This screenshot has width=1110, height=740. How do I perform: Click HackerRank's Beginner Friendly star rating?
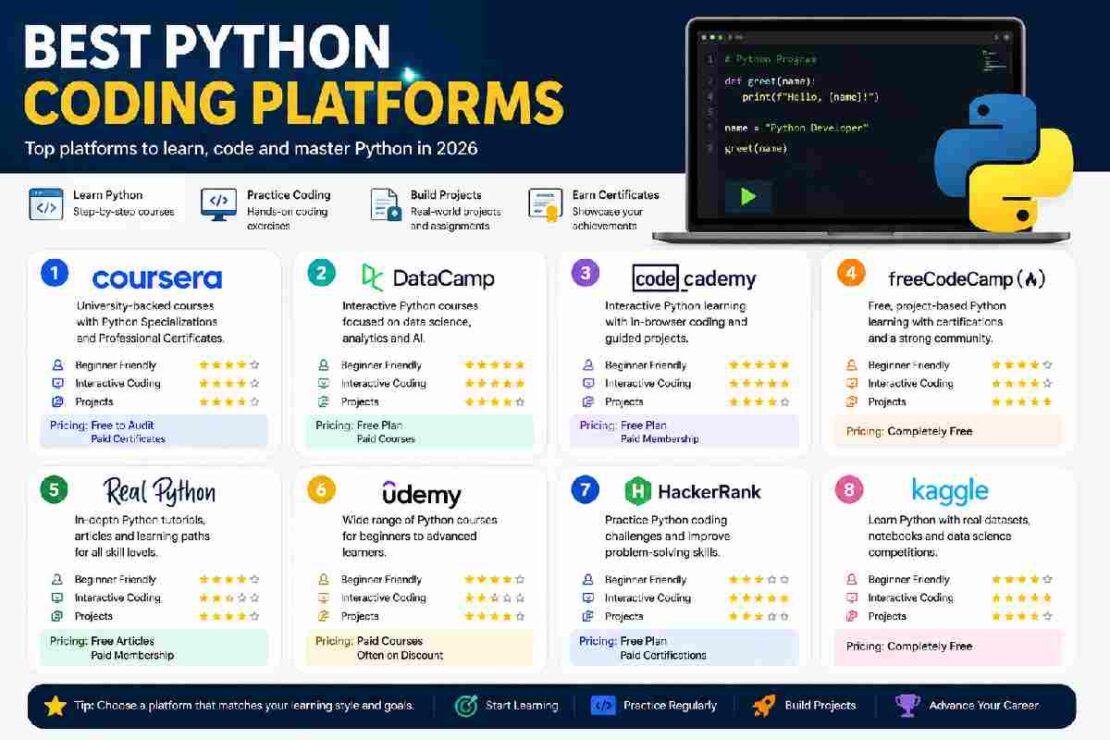tap(759, 579)
